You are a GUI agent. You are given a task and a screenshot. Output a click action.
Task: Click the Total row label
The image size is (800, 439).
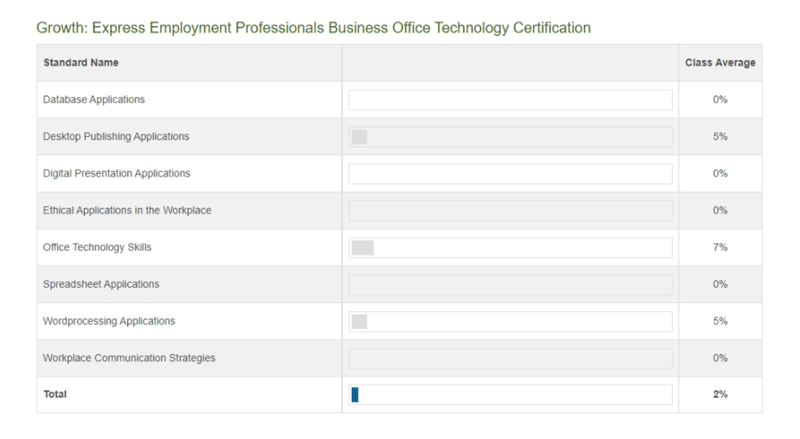(x=55, y=394)
